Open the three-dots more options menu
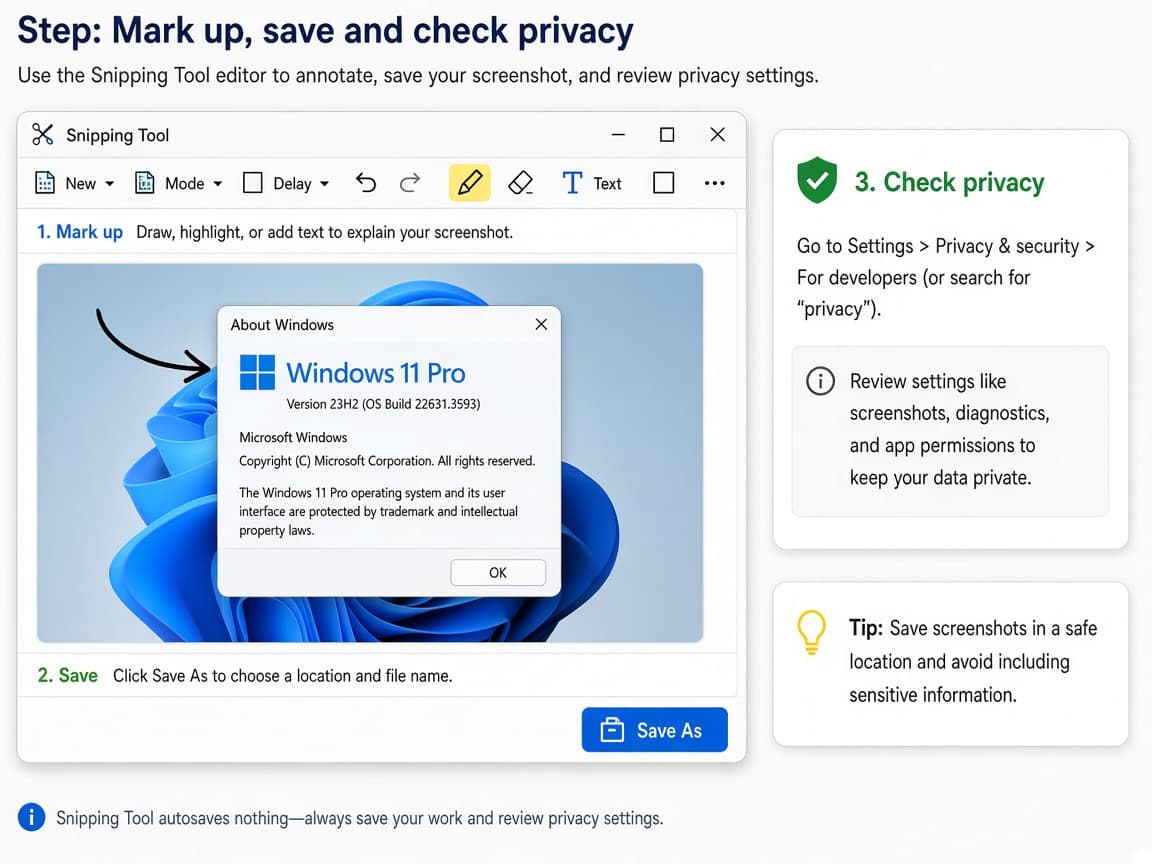 (x=714, y=183)
